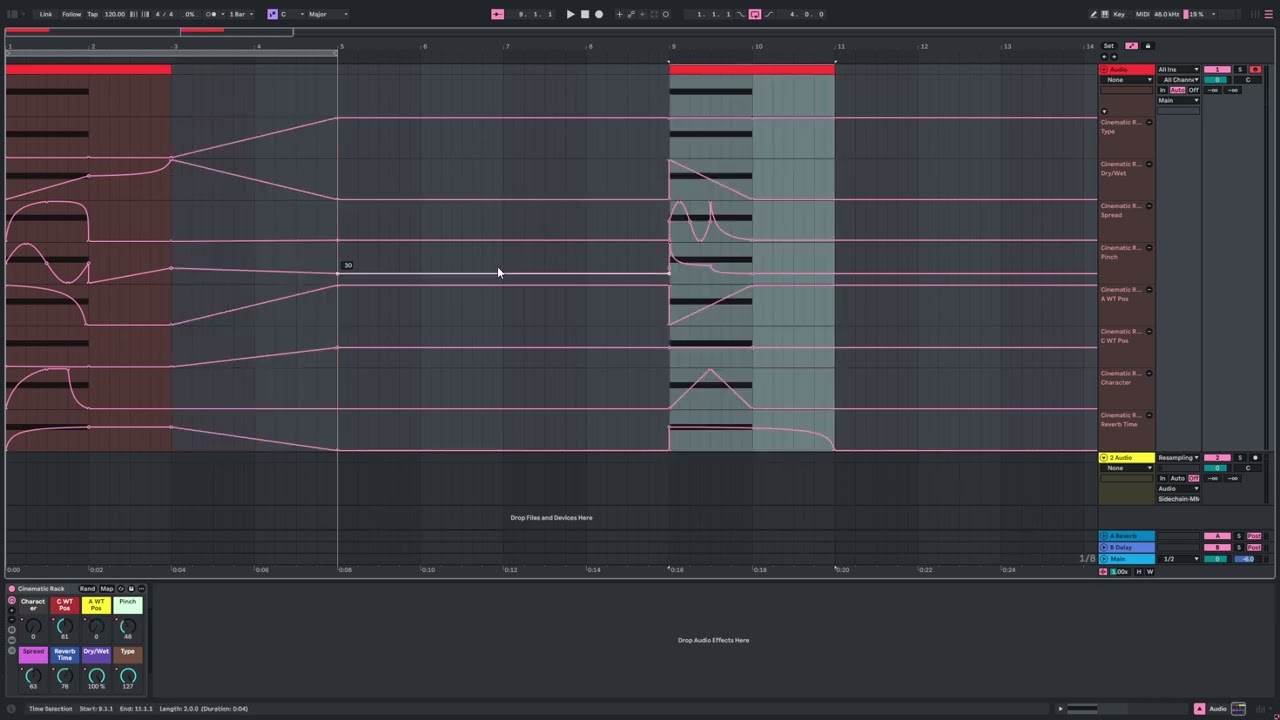Toggle the lock envelopes icon
This screenshot has width=1280, height=720.
click(x=1148, y=46)
